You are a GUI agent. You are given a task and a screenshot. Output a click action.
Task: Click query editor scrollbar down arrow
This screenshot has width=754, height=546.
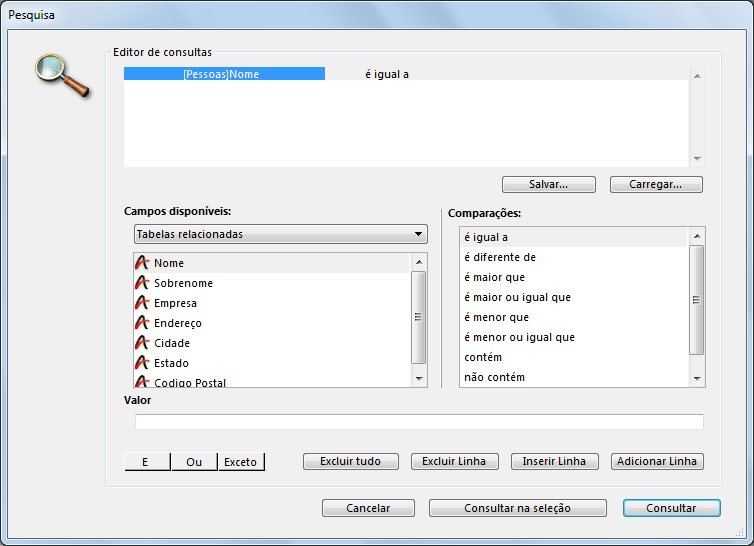click(697, 159)
